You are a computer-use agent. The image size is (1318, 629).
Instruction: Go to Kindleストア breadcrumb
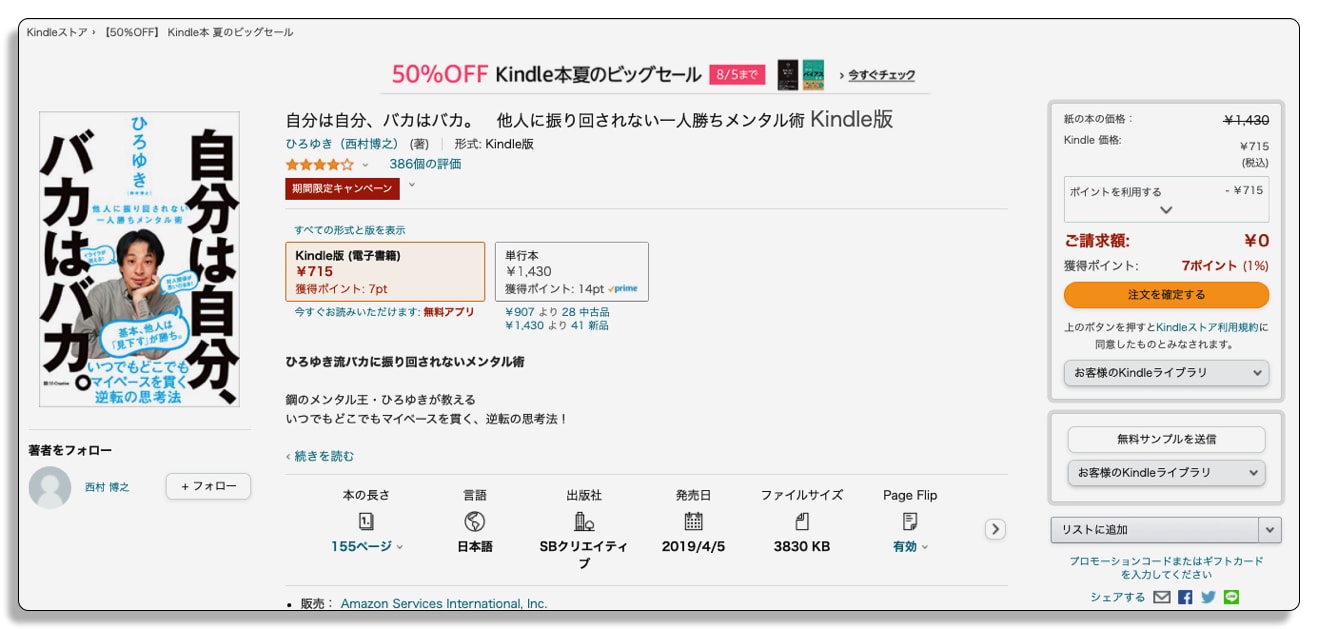(56, 33)
